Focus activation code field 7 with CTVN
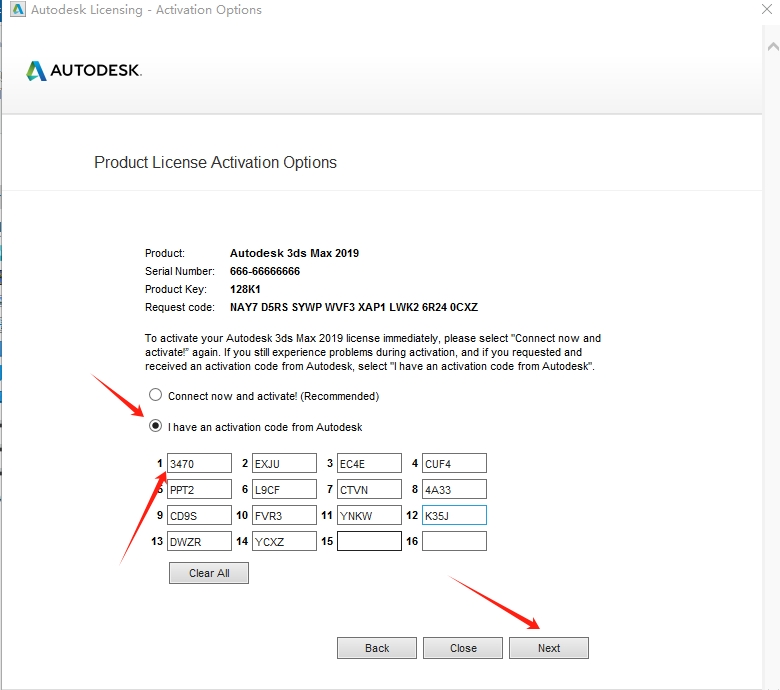Viewport: 780px width, 690px height. [369, 489]
